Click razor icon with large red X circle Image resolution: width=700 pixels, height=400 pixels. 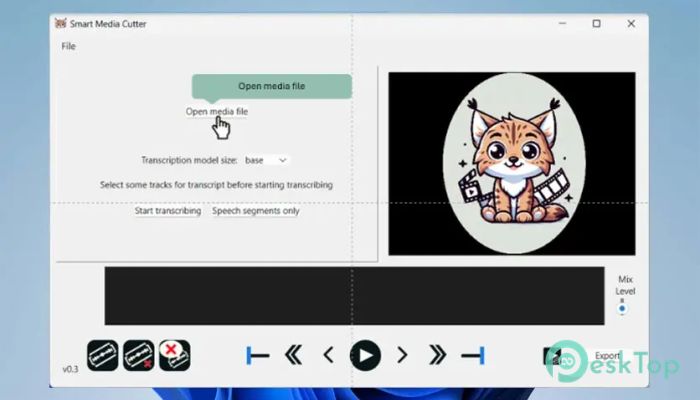coord(174,355)
